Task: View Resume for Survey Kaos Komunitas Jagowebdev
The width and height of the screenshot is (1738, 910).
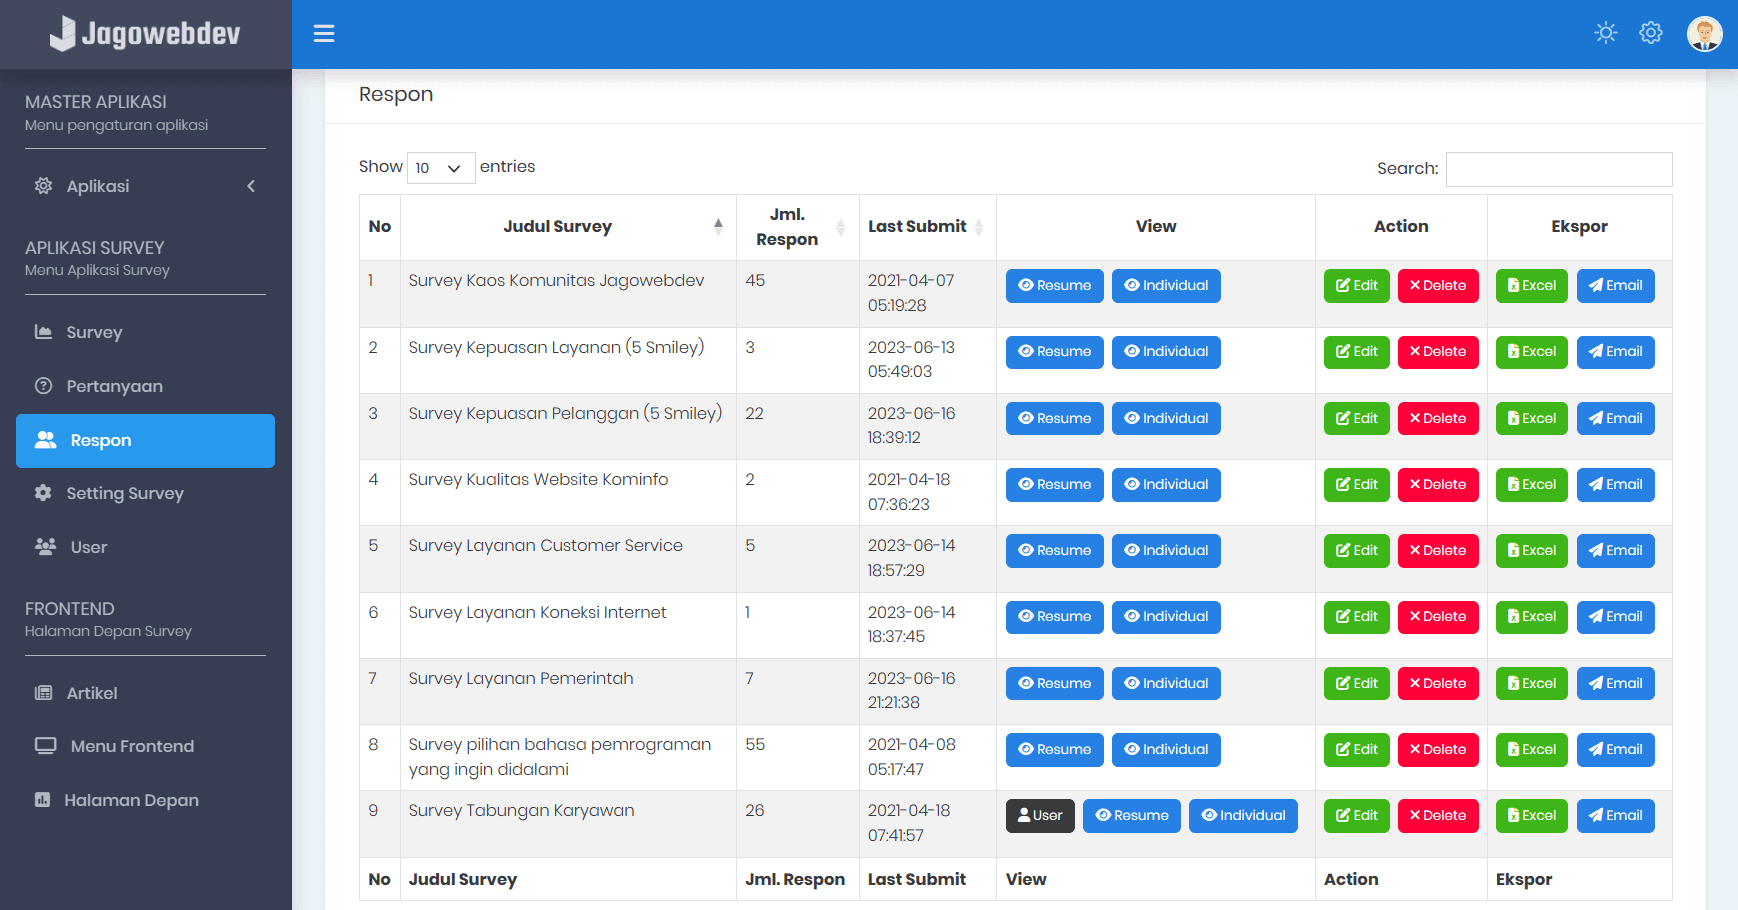Action: pos(1055,286)
